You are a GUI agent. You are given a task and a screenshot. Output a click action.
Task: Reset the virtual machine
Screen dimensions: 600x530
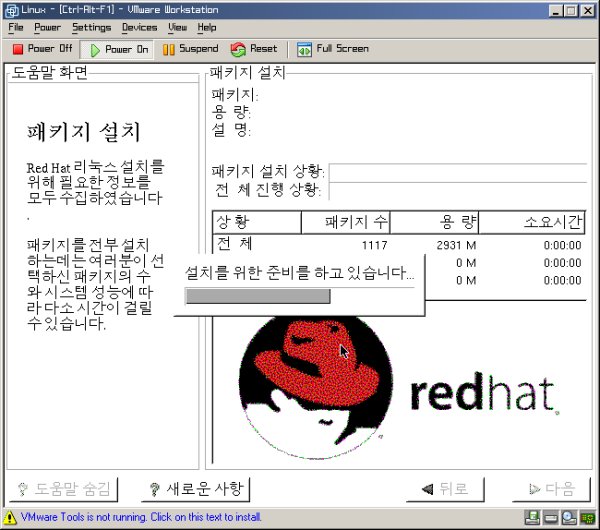254,49
